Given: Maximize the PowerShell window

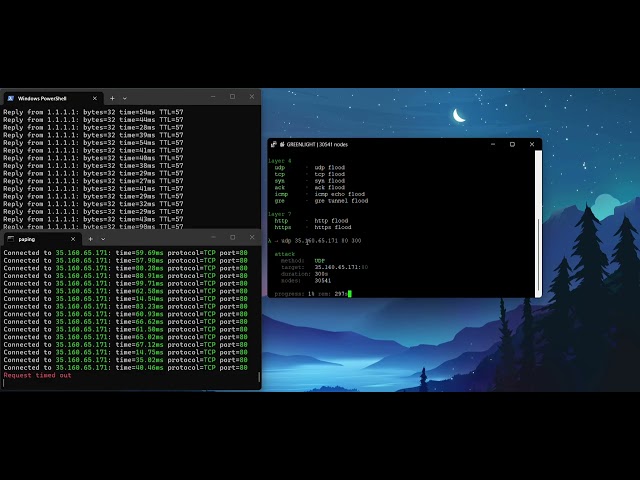Looking at the screenshot, I should 232,97.
